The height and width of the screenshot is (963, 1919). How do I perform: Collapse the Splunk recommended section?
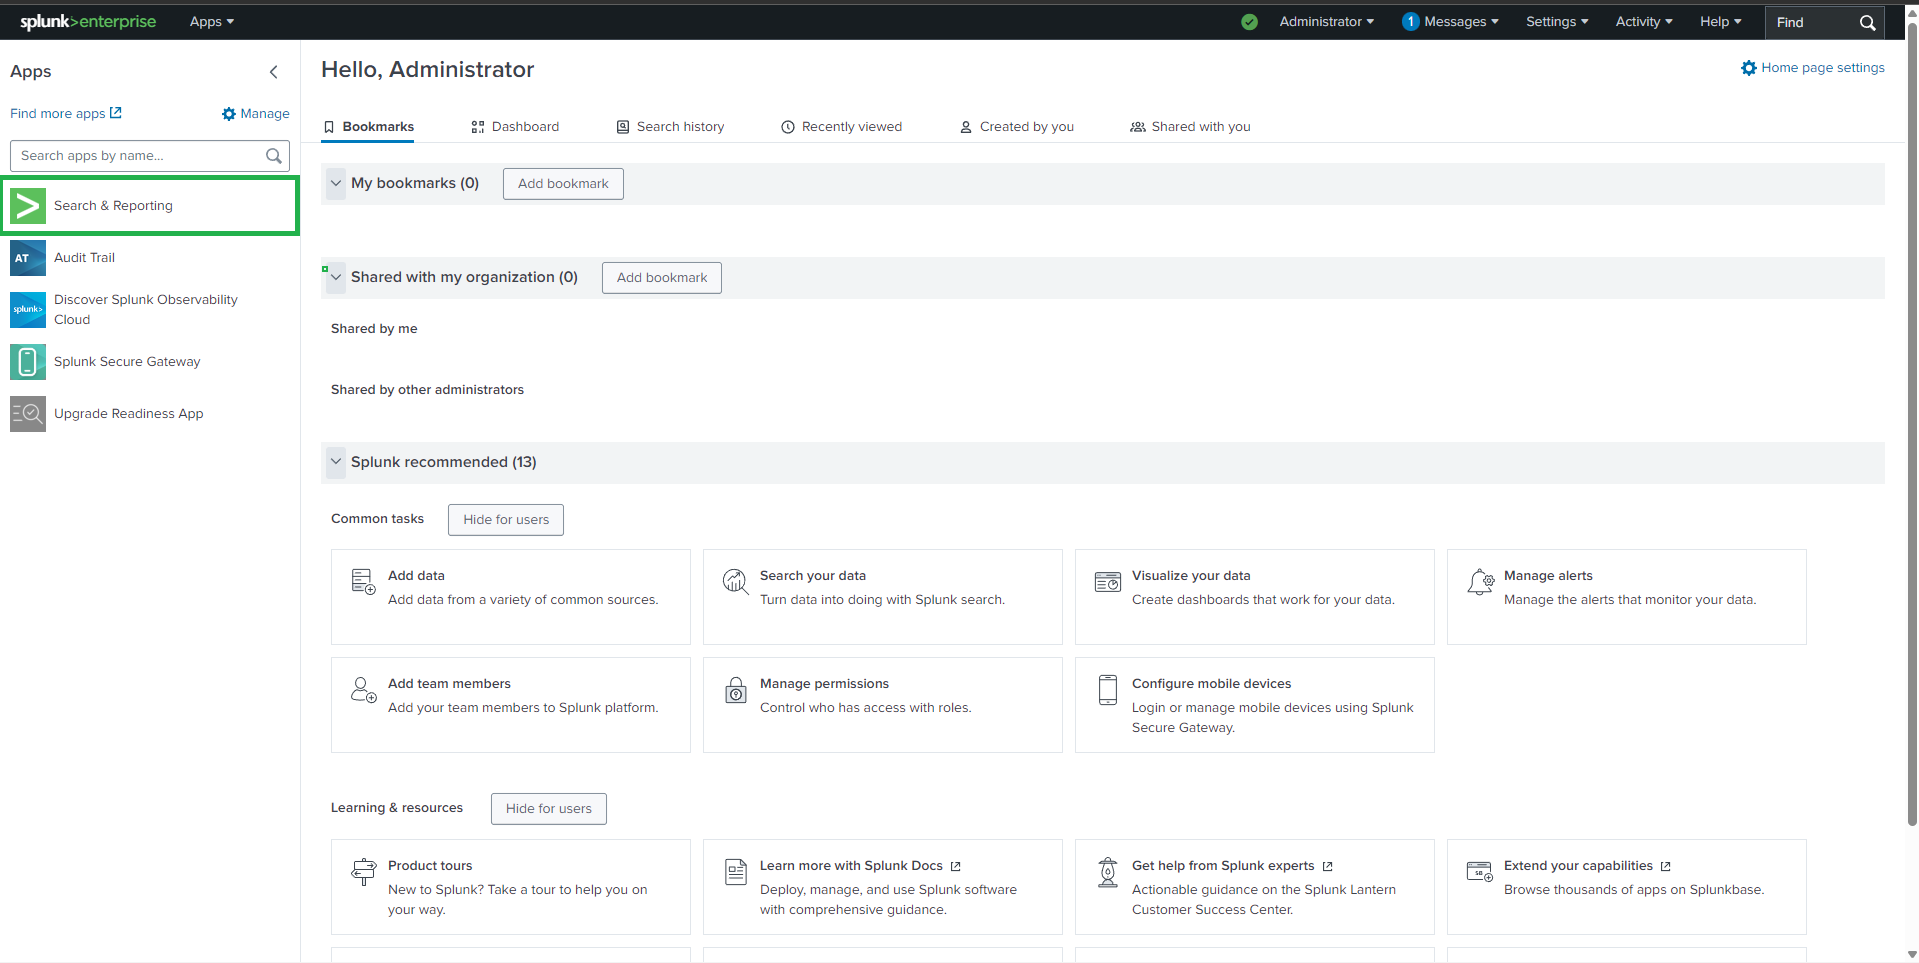click(x=336, y=462)
